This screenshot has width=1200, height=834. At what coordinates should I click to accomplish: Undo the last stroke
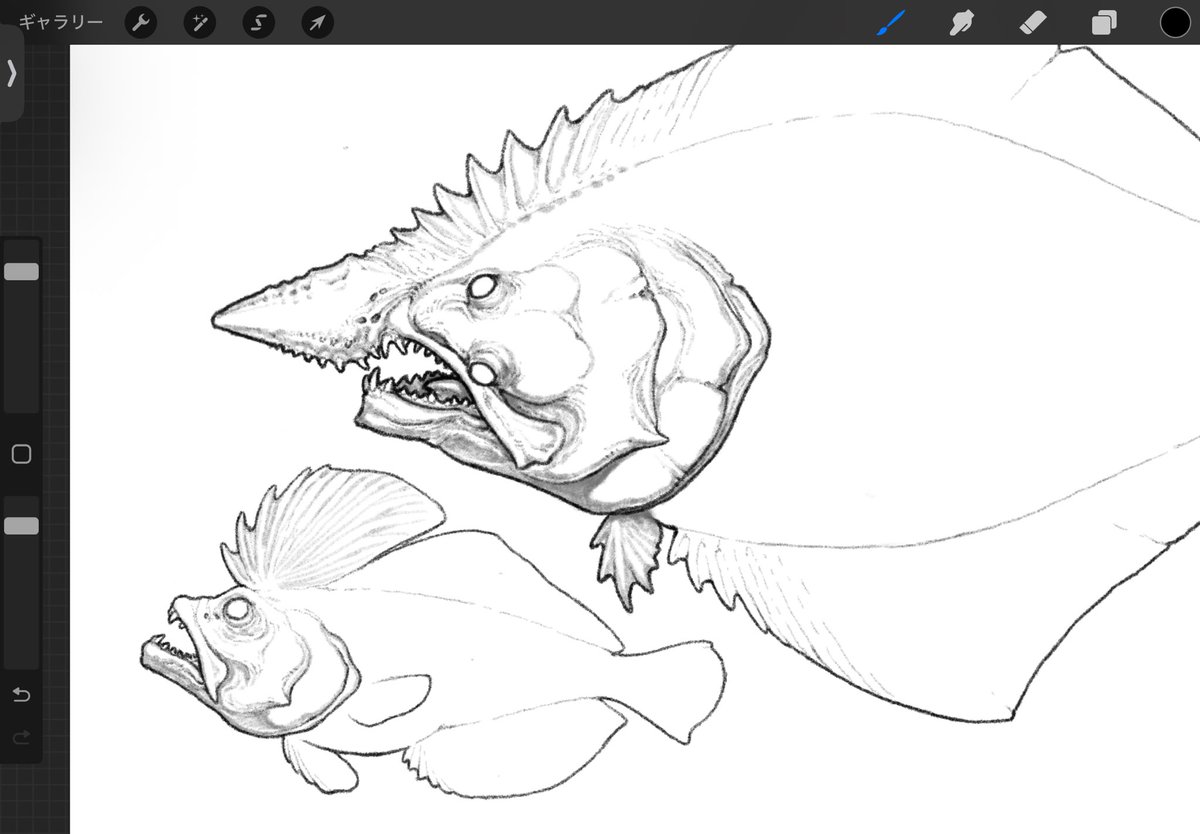pos(21,694)
